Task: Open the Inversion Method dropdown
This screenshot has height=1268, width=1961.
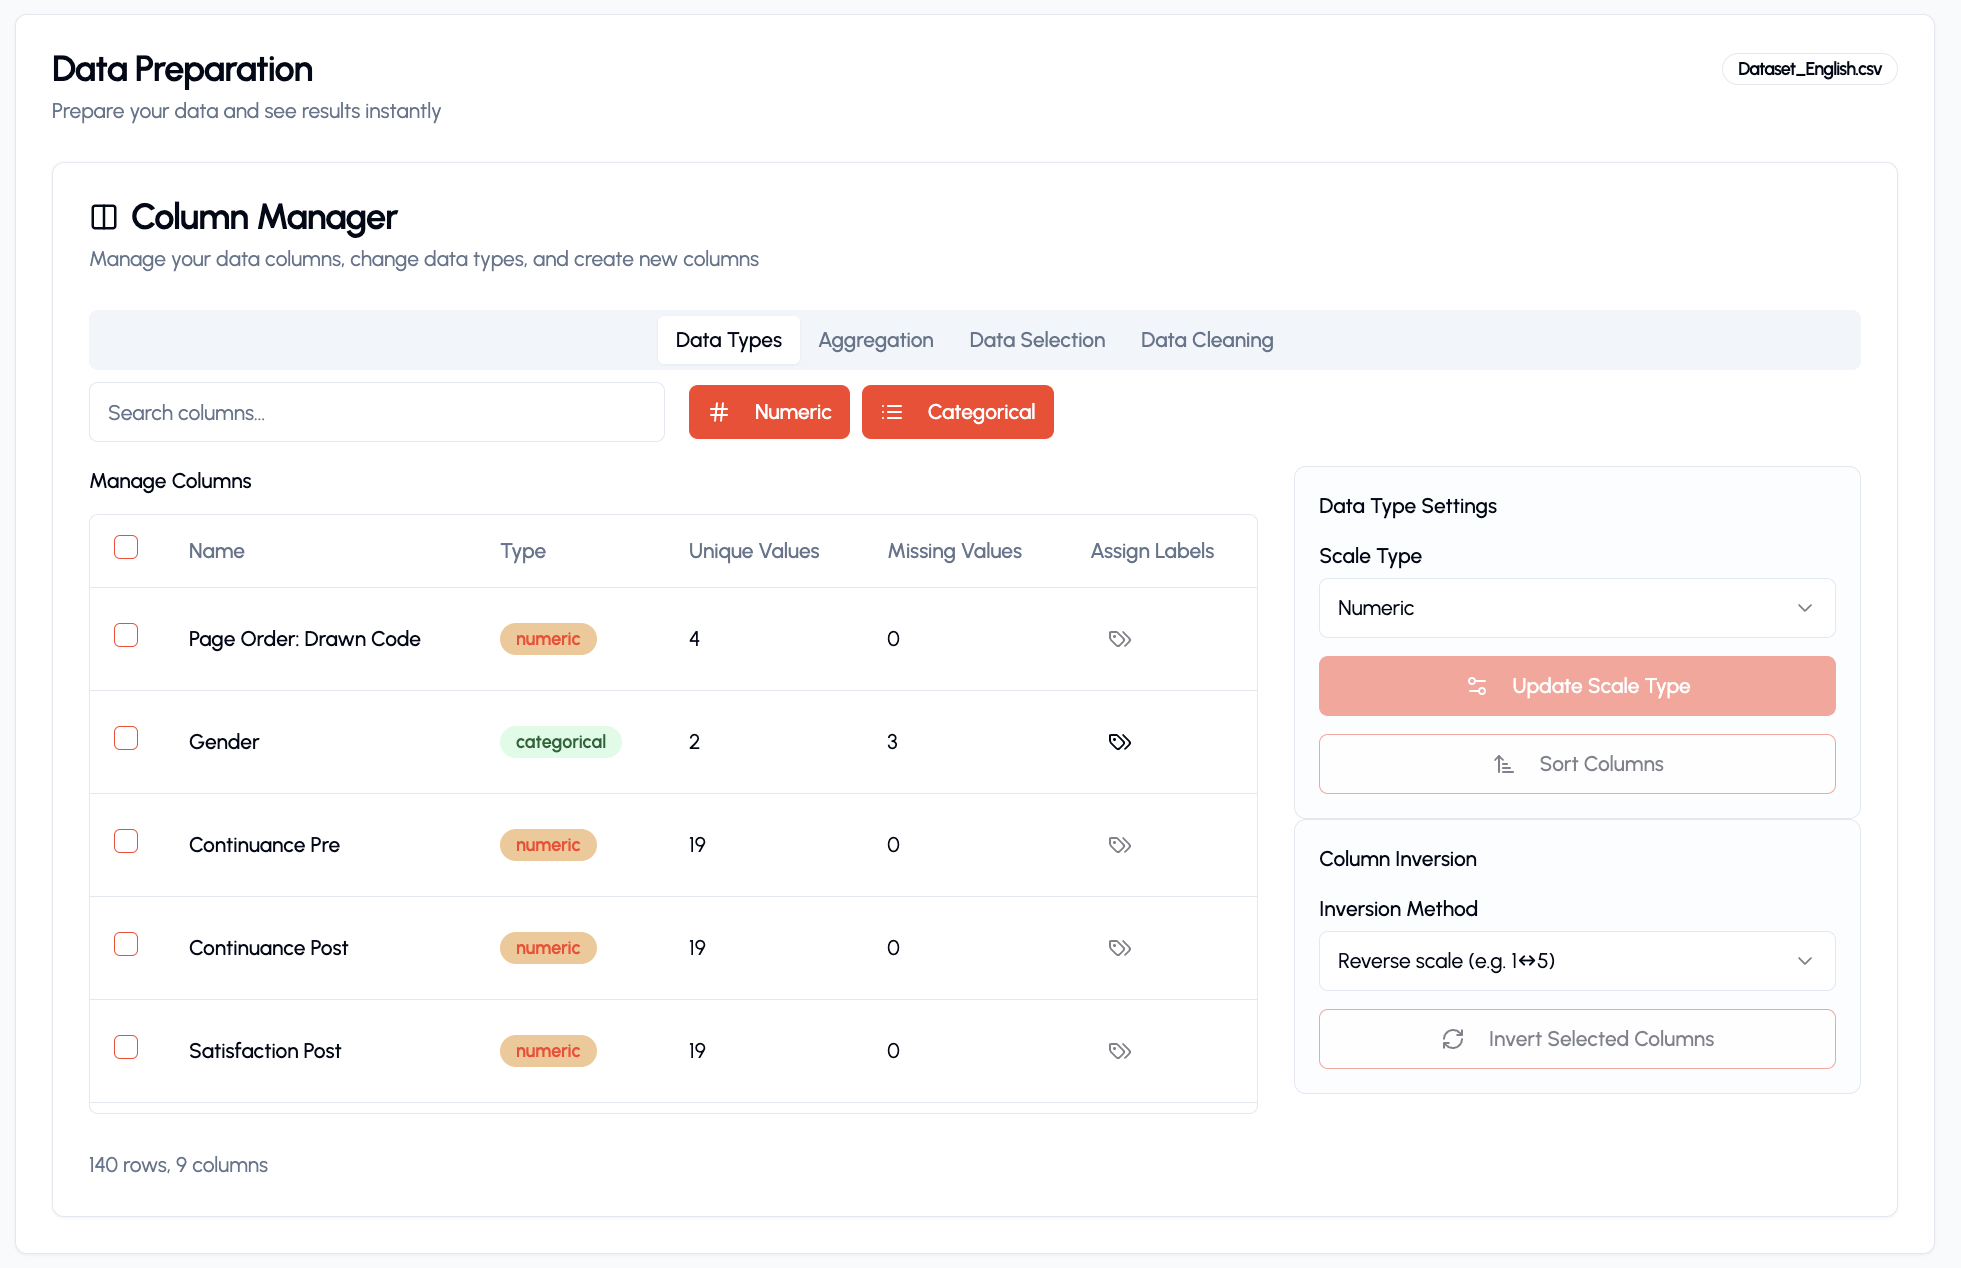Action: (x=1577, y=961)
